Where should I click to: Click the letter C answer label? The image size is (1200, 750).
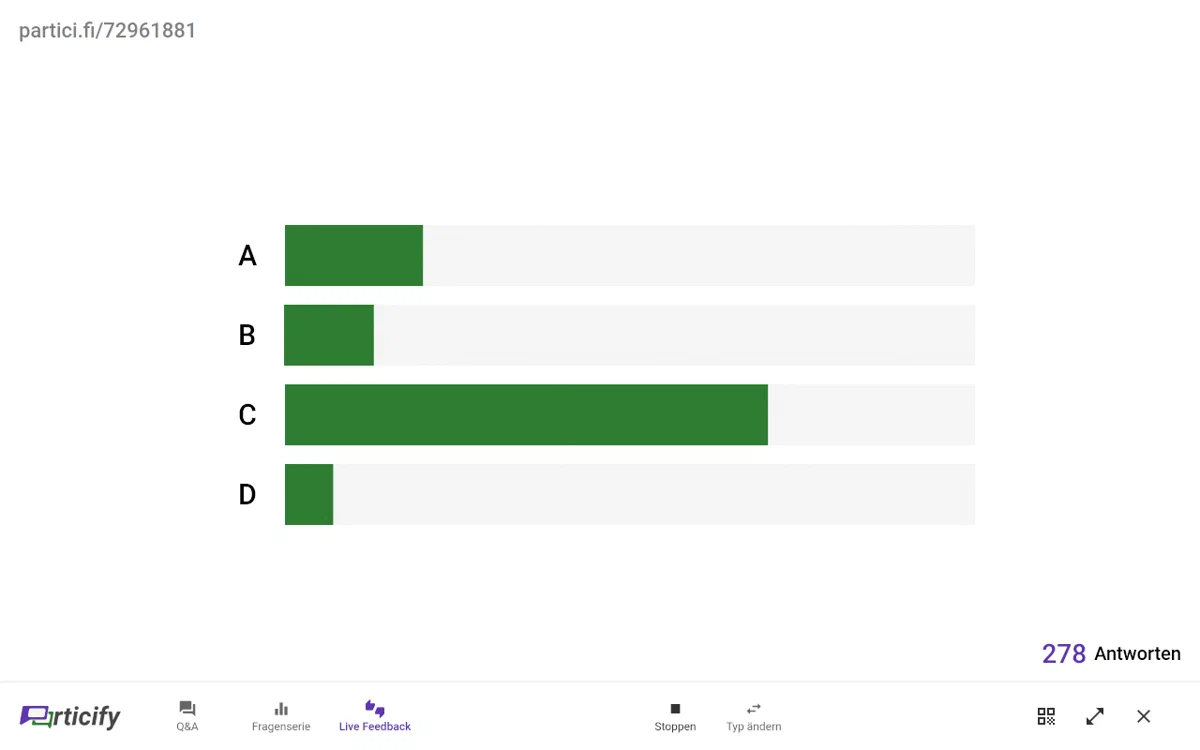click(x=247, y=415)
